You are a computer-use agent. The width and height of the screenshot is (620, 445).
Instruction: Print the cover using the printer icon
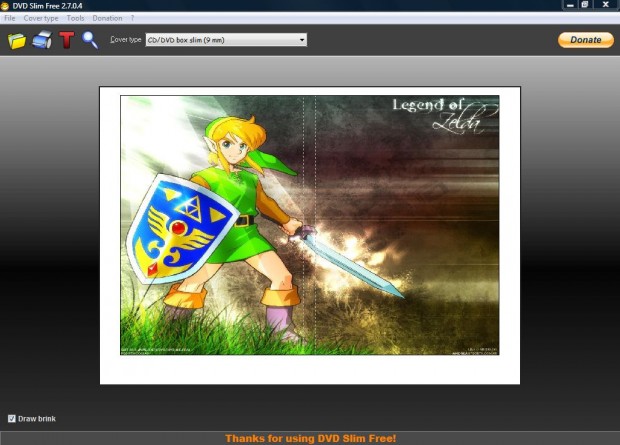tap(42, 40)
